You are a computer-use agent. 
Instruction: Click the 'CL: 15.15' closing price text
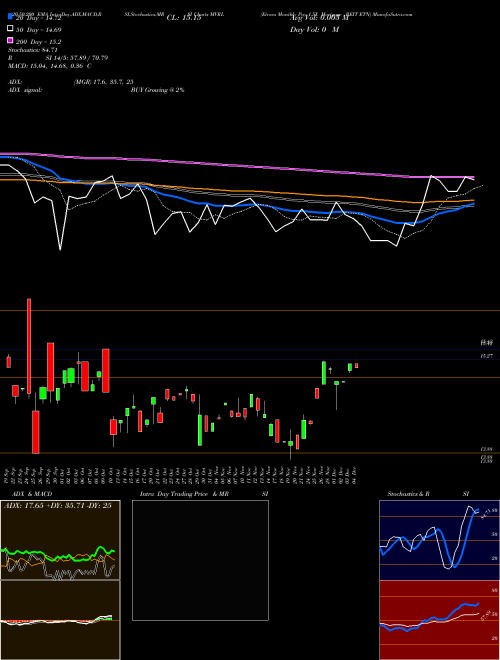[184, 18]
